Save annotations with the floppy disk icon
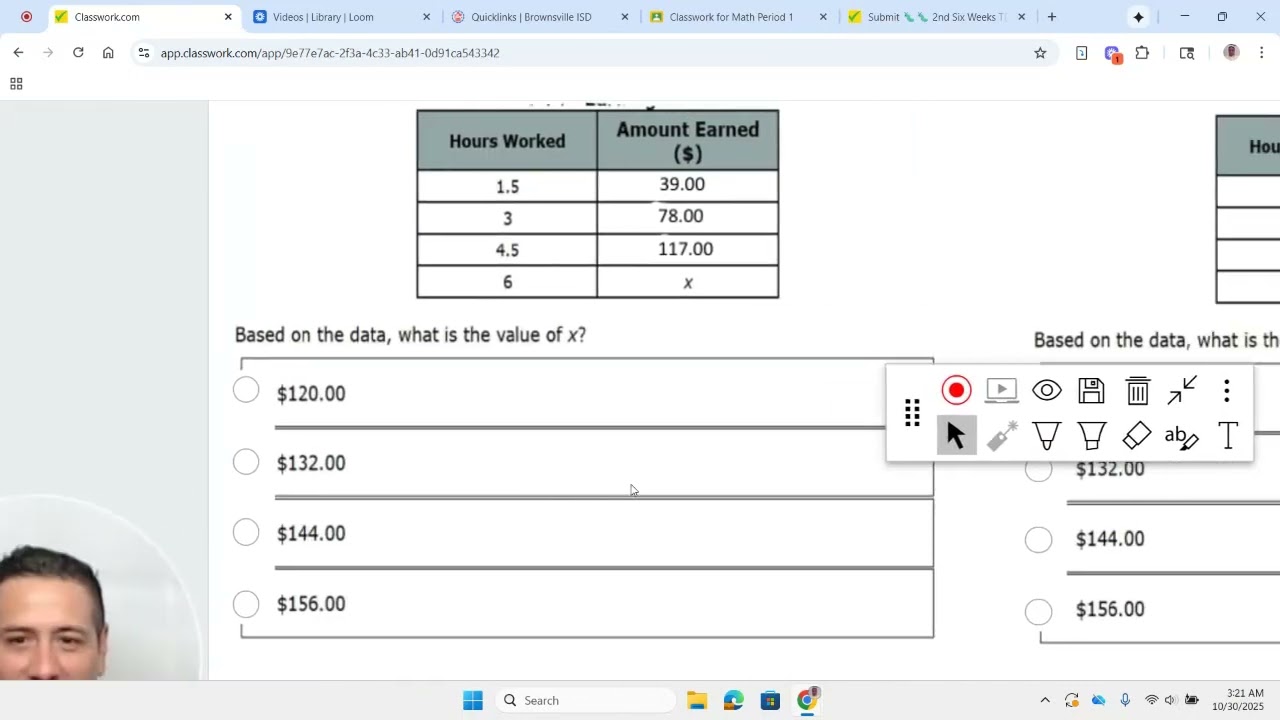The width and height of the screenshot is (1280, 720). click(1092, 390)
